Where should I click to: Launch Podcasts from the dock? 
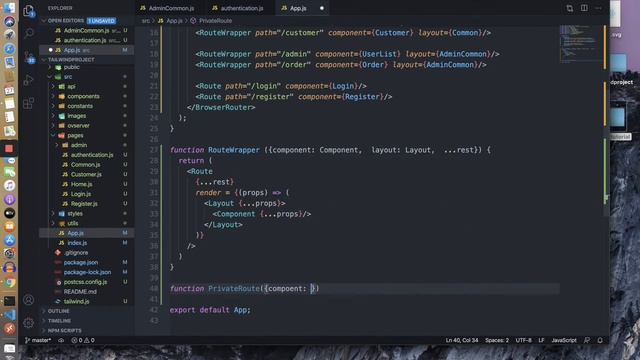(x=9, y=199)
